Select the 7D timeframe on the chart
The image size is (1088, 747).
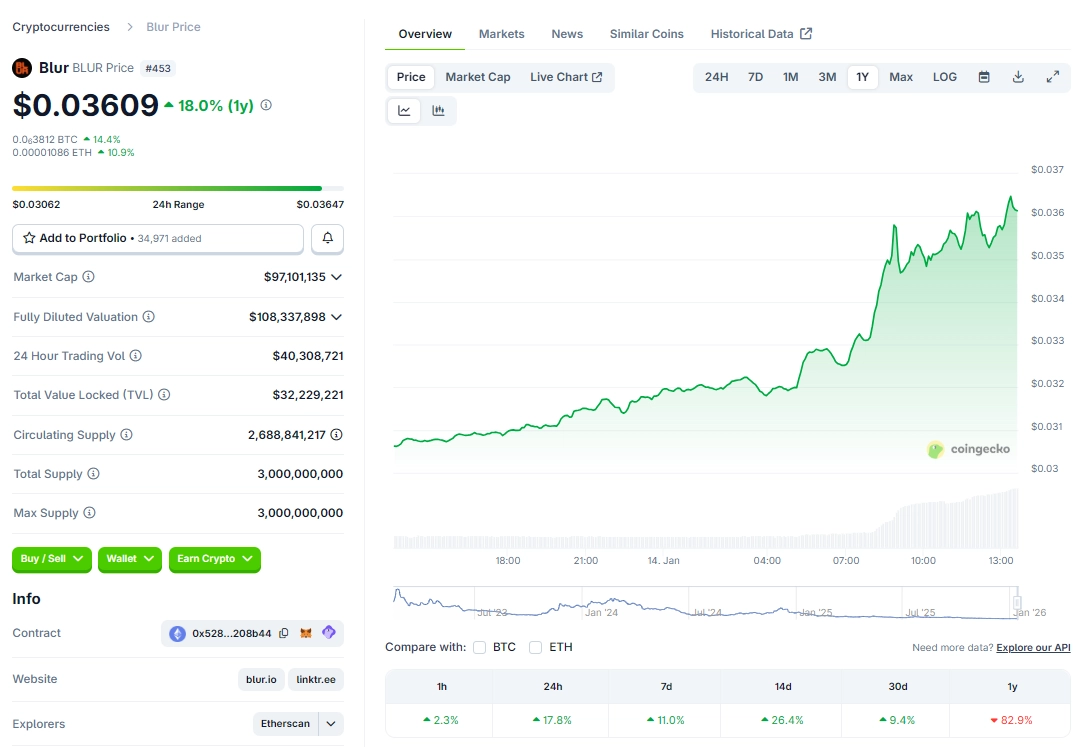pyautogui.click(x=755, y=76)
